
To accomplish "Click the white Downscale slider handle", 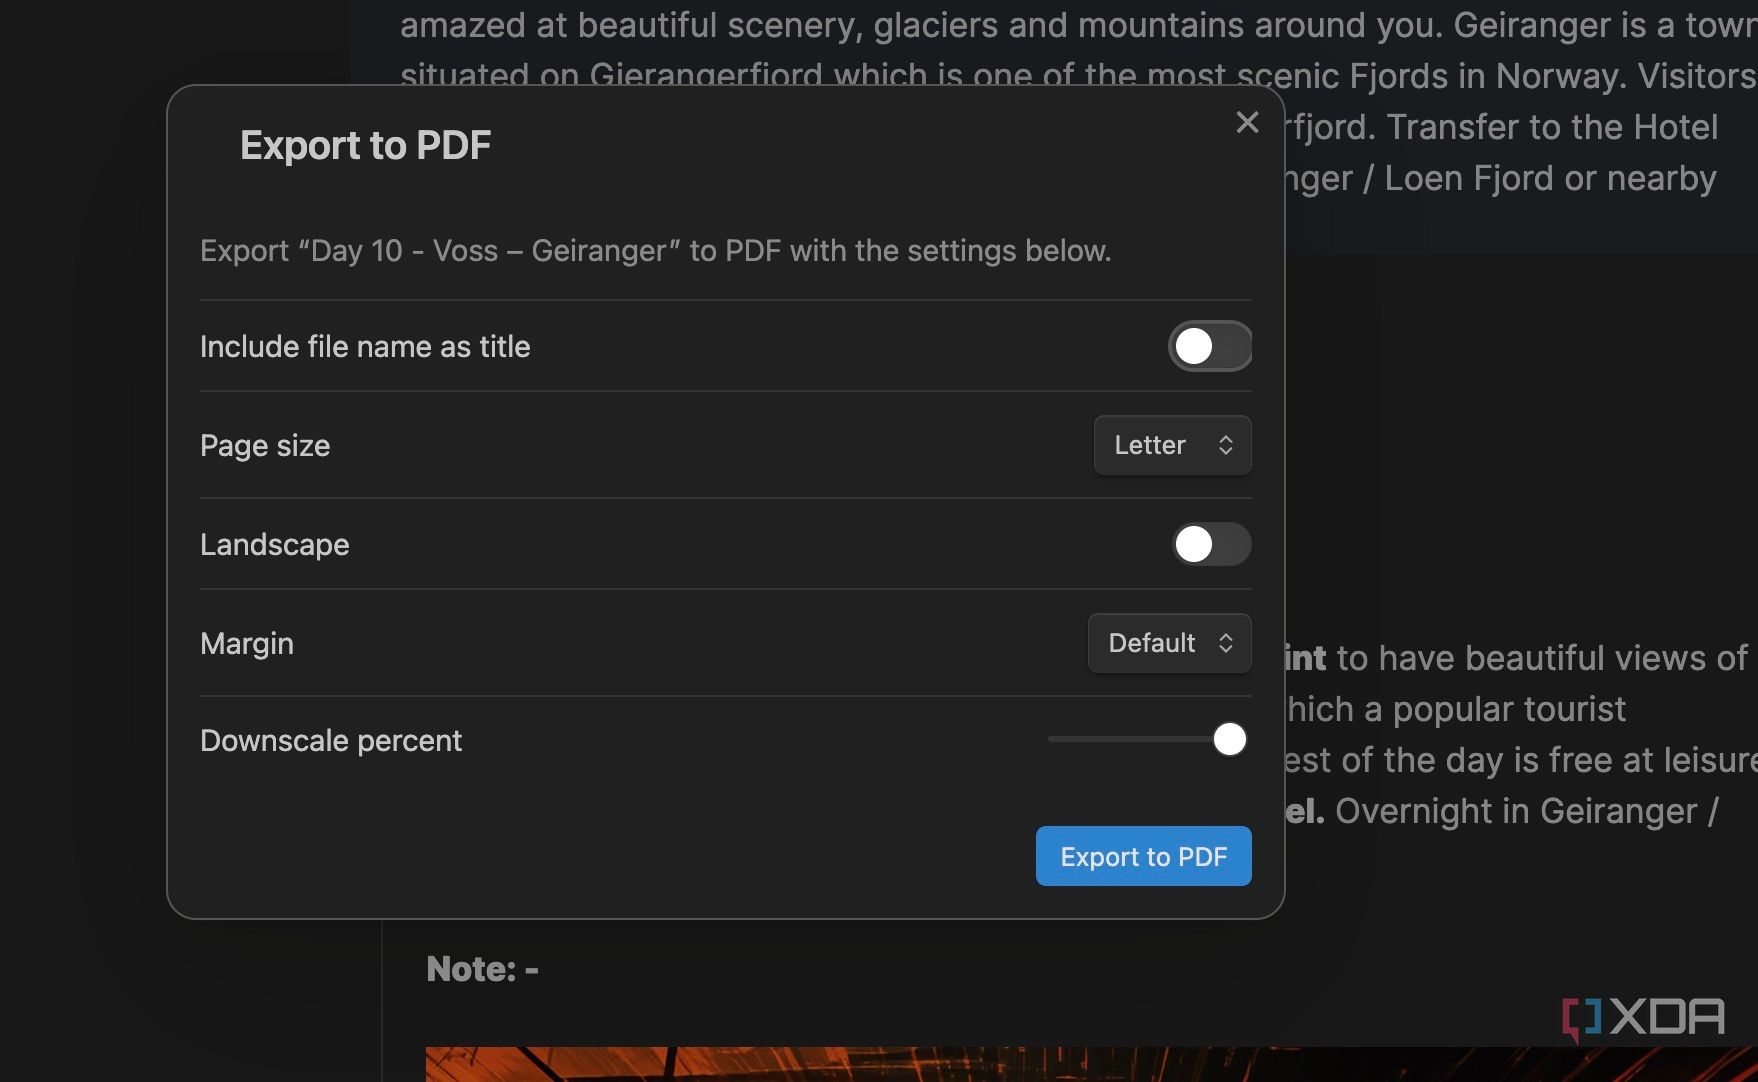I will [1228, 739].
